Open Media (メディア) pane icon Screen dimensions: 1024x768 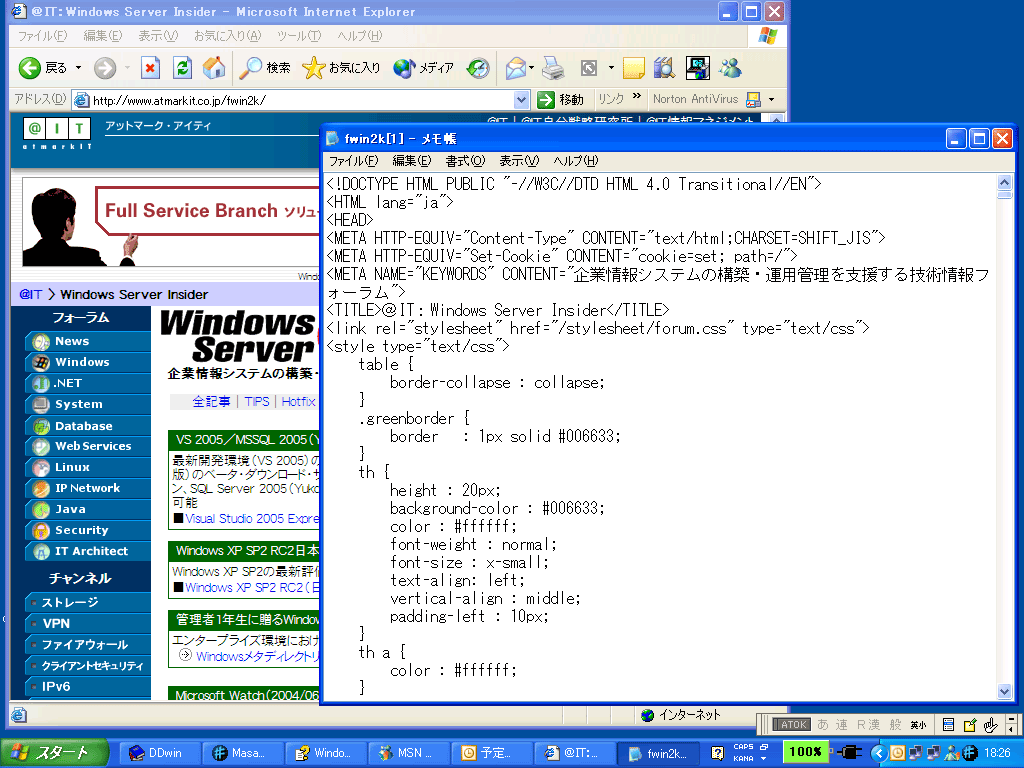point(423,67)
